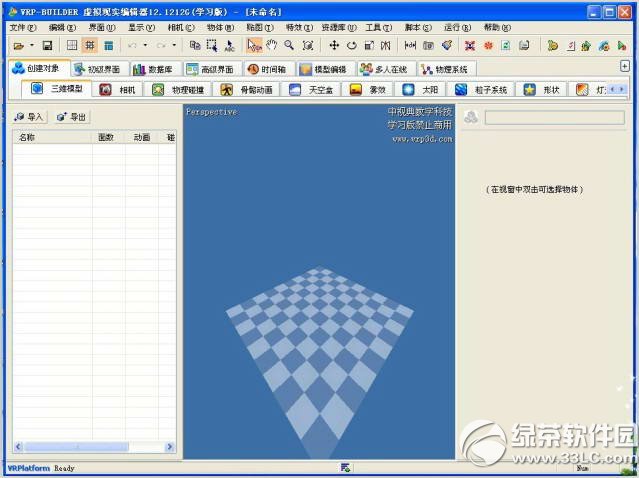Select the 骨骼动画 sub-tab
Image resolution: width=639 pixels, height=478 pixels.
click(247, 89)
